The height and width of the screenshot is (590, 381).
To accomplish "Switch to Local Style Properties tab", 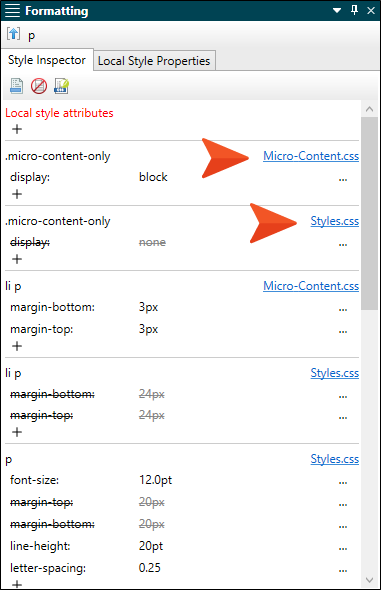I will click(154, 61).
